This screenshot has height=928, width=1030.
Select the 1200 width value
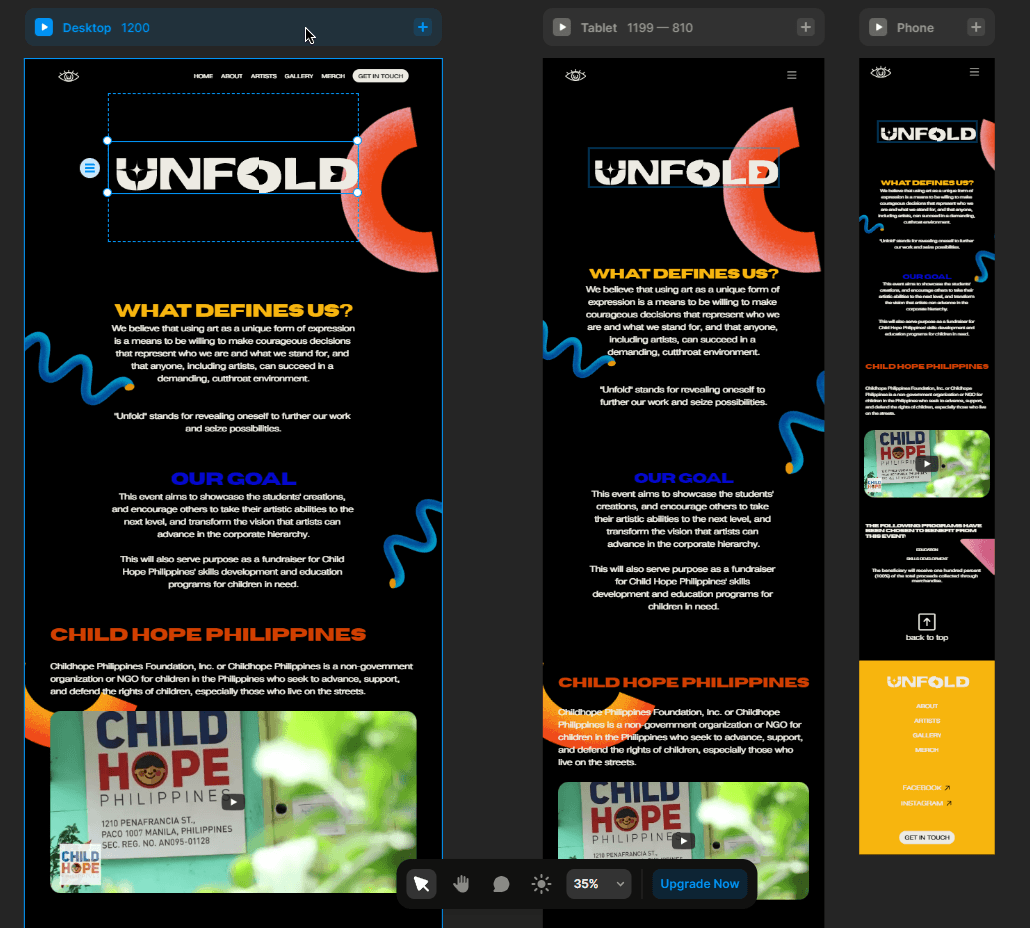[135, 28]
